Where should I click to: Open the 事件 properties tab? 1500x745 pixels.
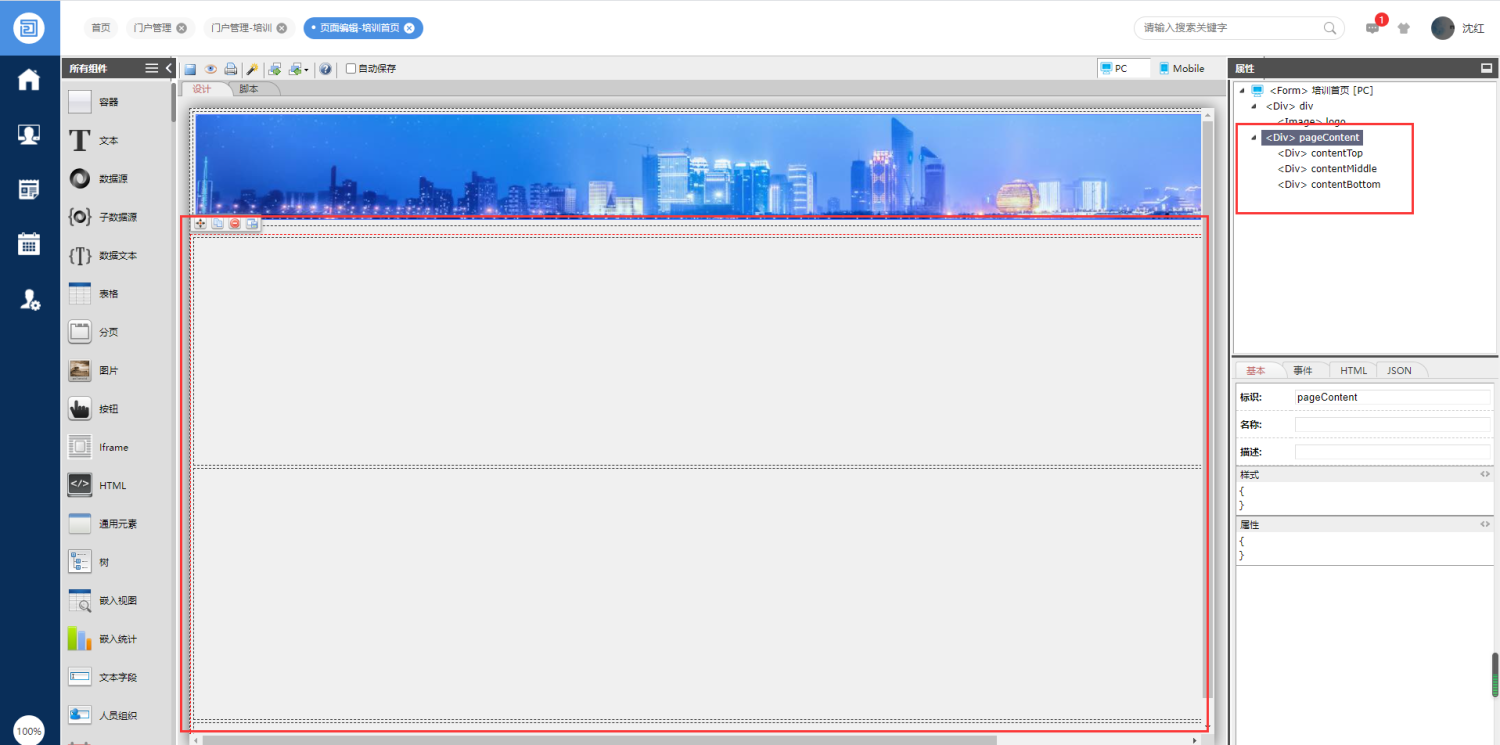coord(1303,370)
